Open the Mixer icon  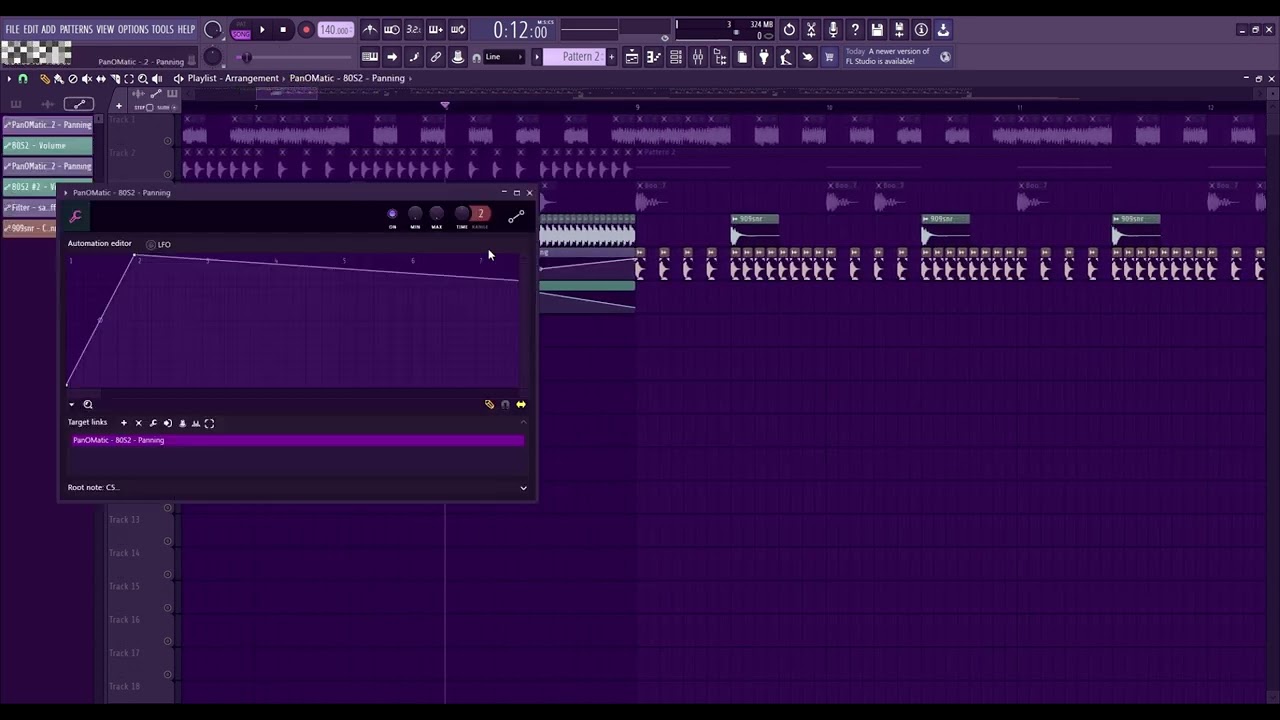[698, 57]
